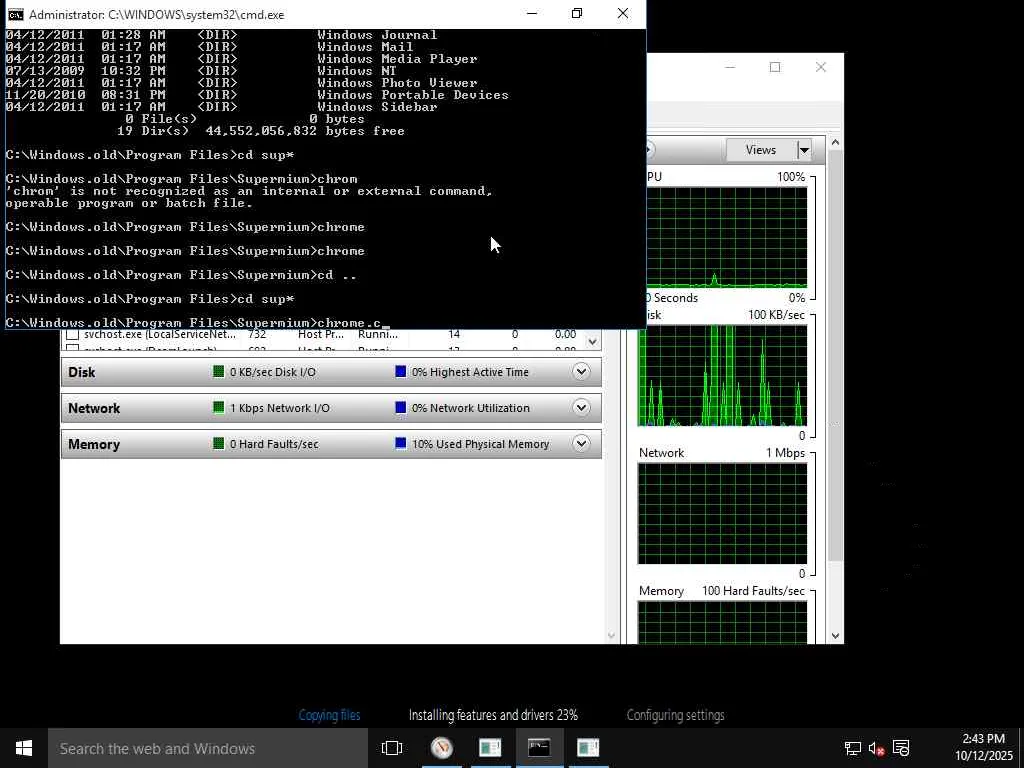This screenshot has width=1024, height=768.
Task: Click the graph pane scroll-down arrow
Action: click(x=835, y=635)
